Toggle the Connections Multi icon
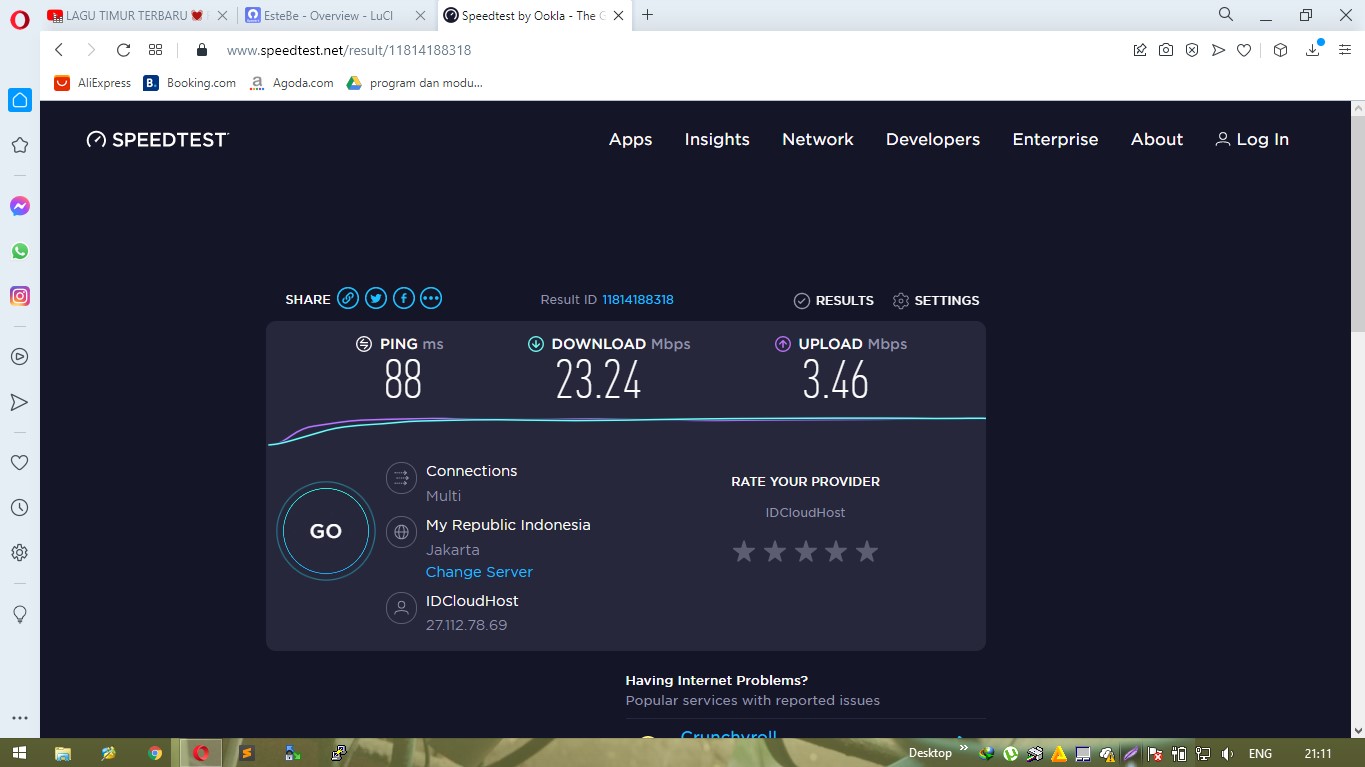1365x767 pixels. click(401, 478)
